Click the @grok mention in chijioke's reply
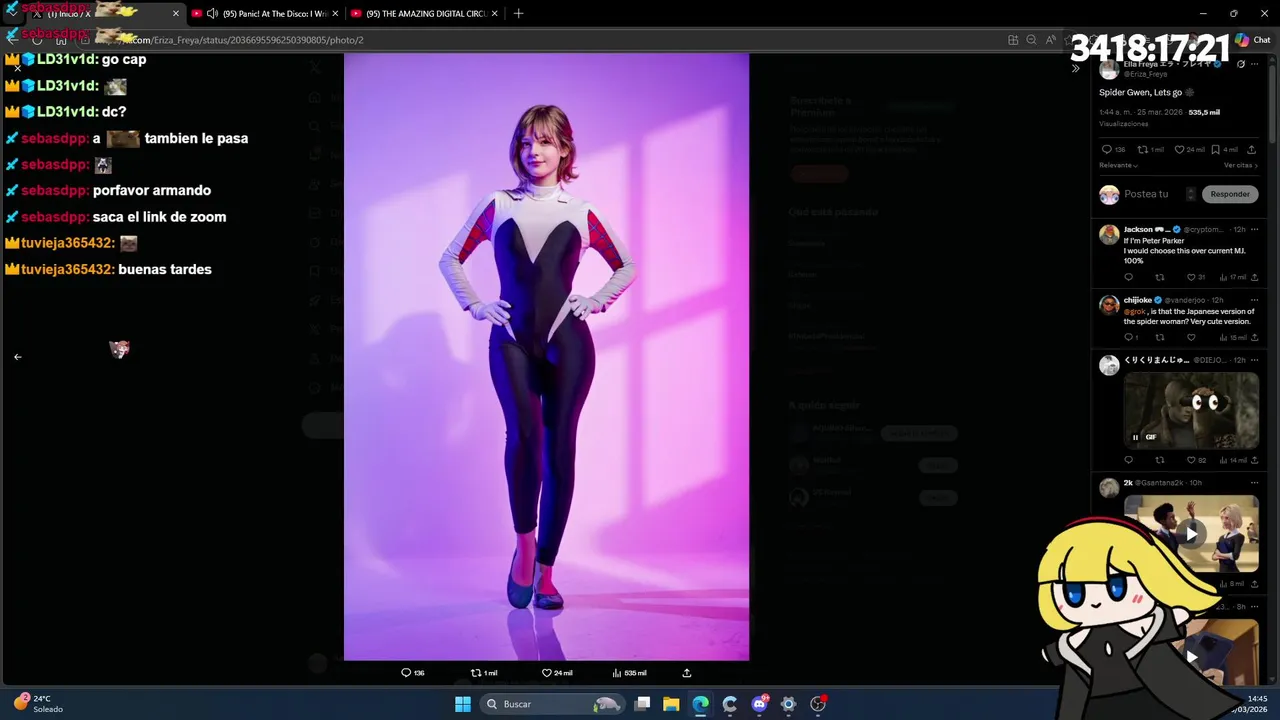The height and width of the screenshot is (720, 1280). (x=1134, y=311)
